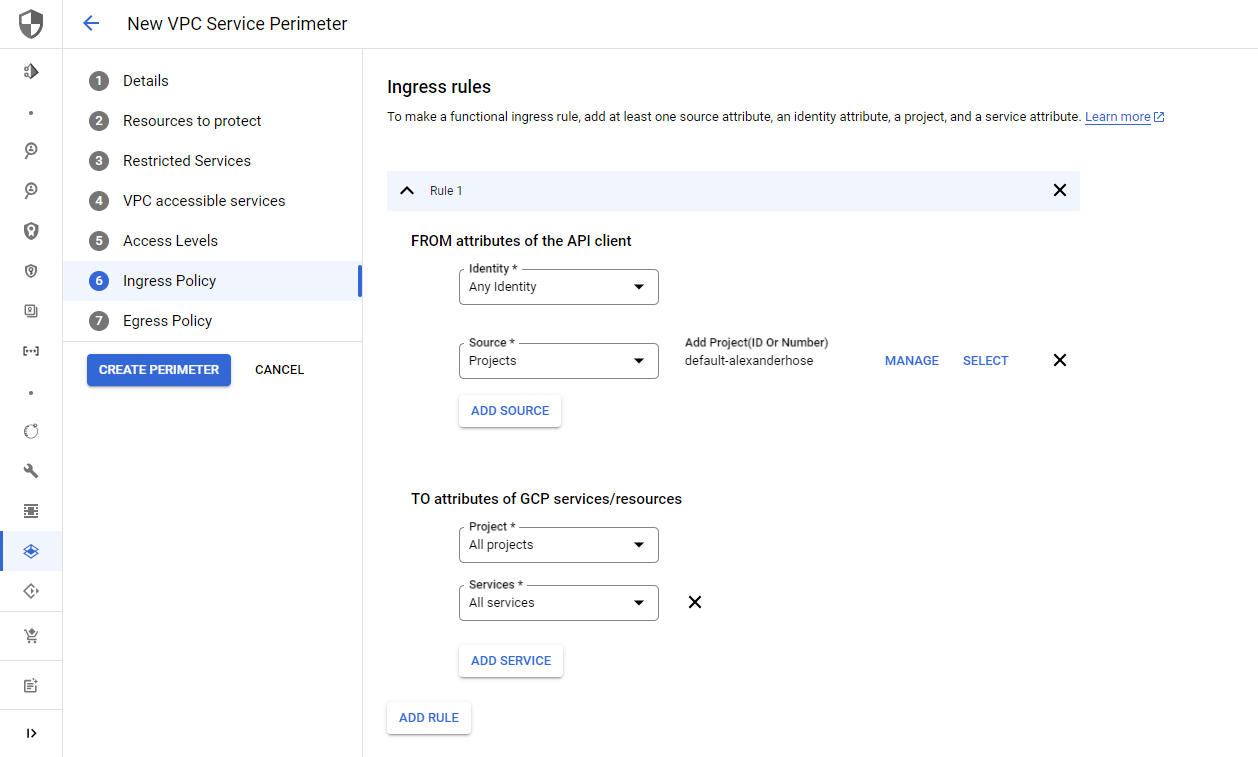Remove the All services row
1258x757 pixels.
(695, 602)
